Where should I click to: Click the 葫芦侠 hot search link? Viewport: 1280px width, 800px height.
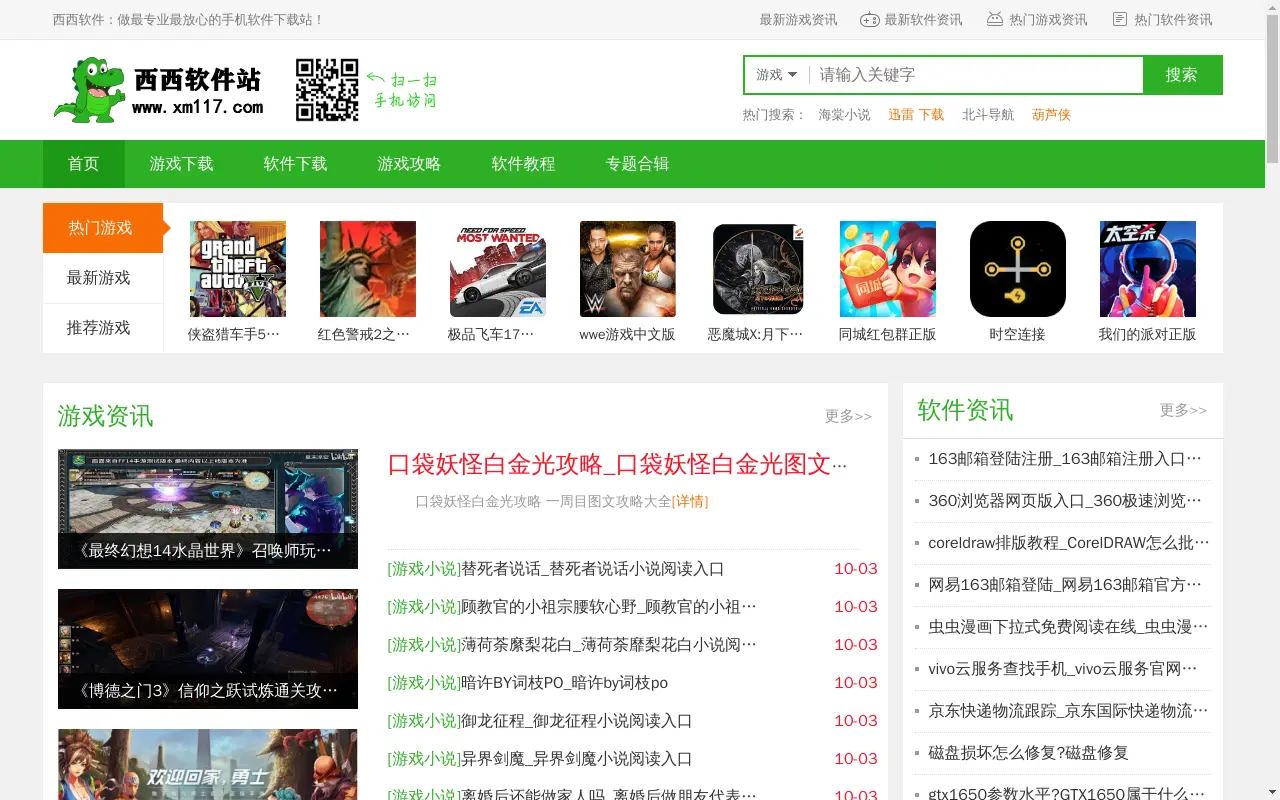click(x=1052, y=115)
